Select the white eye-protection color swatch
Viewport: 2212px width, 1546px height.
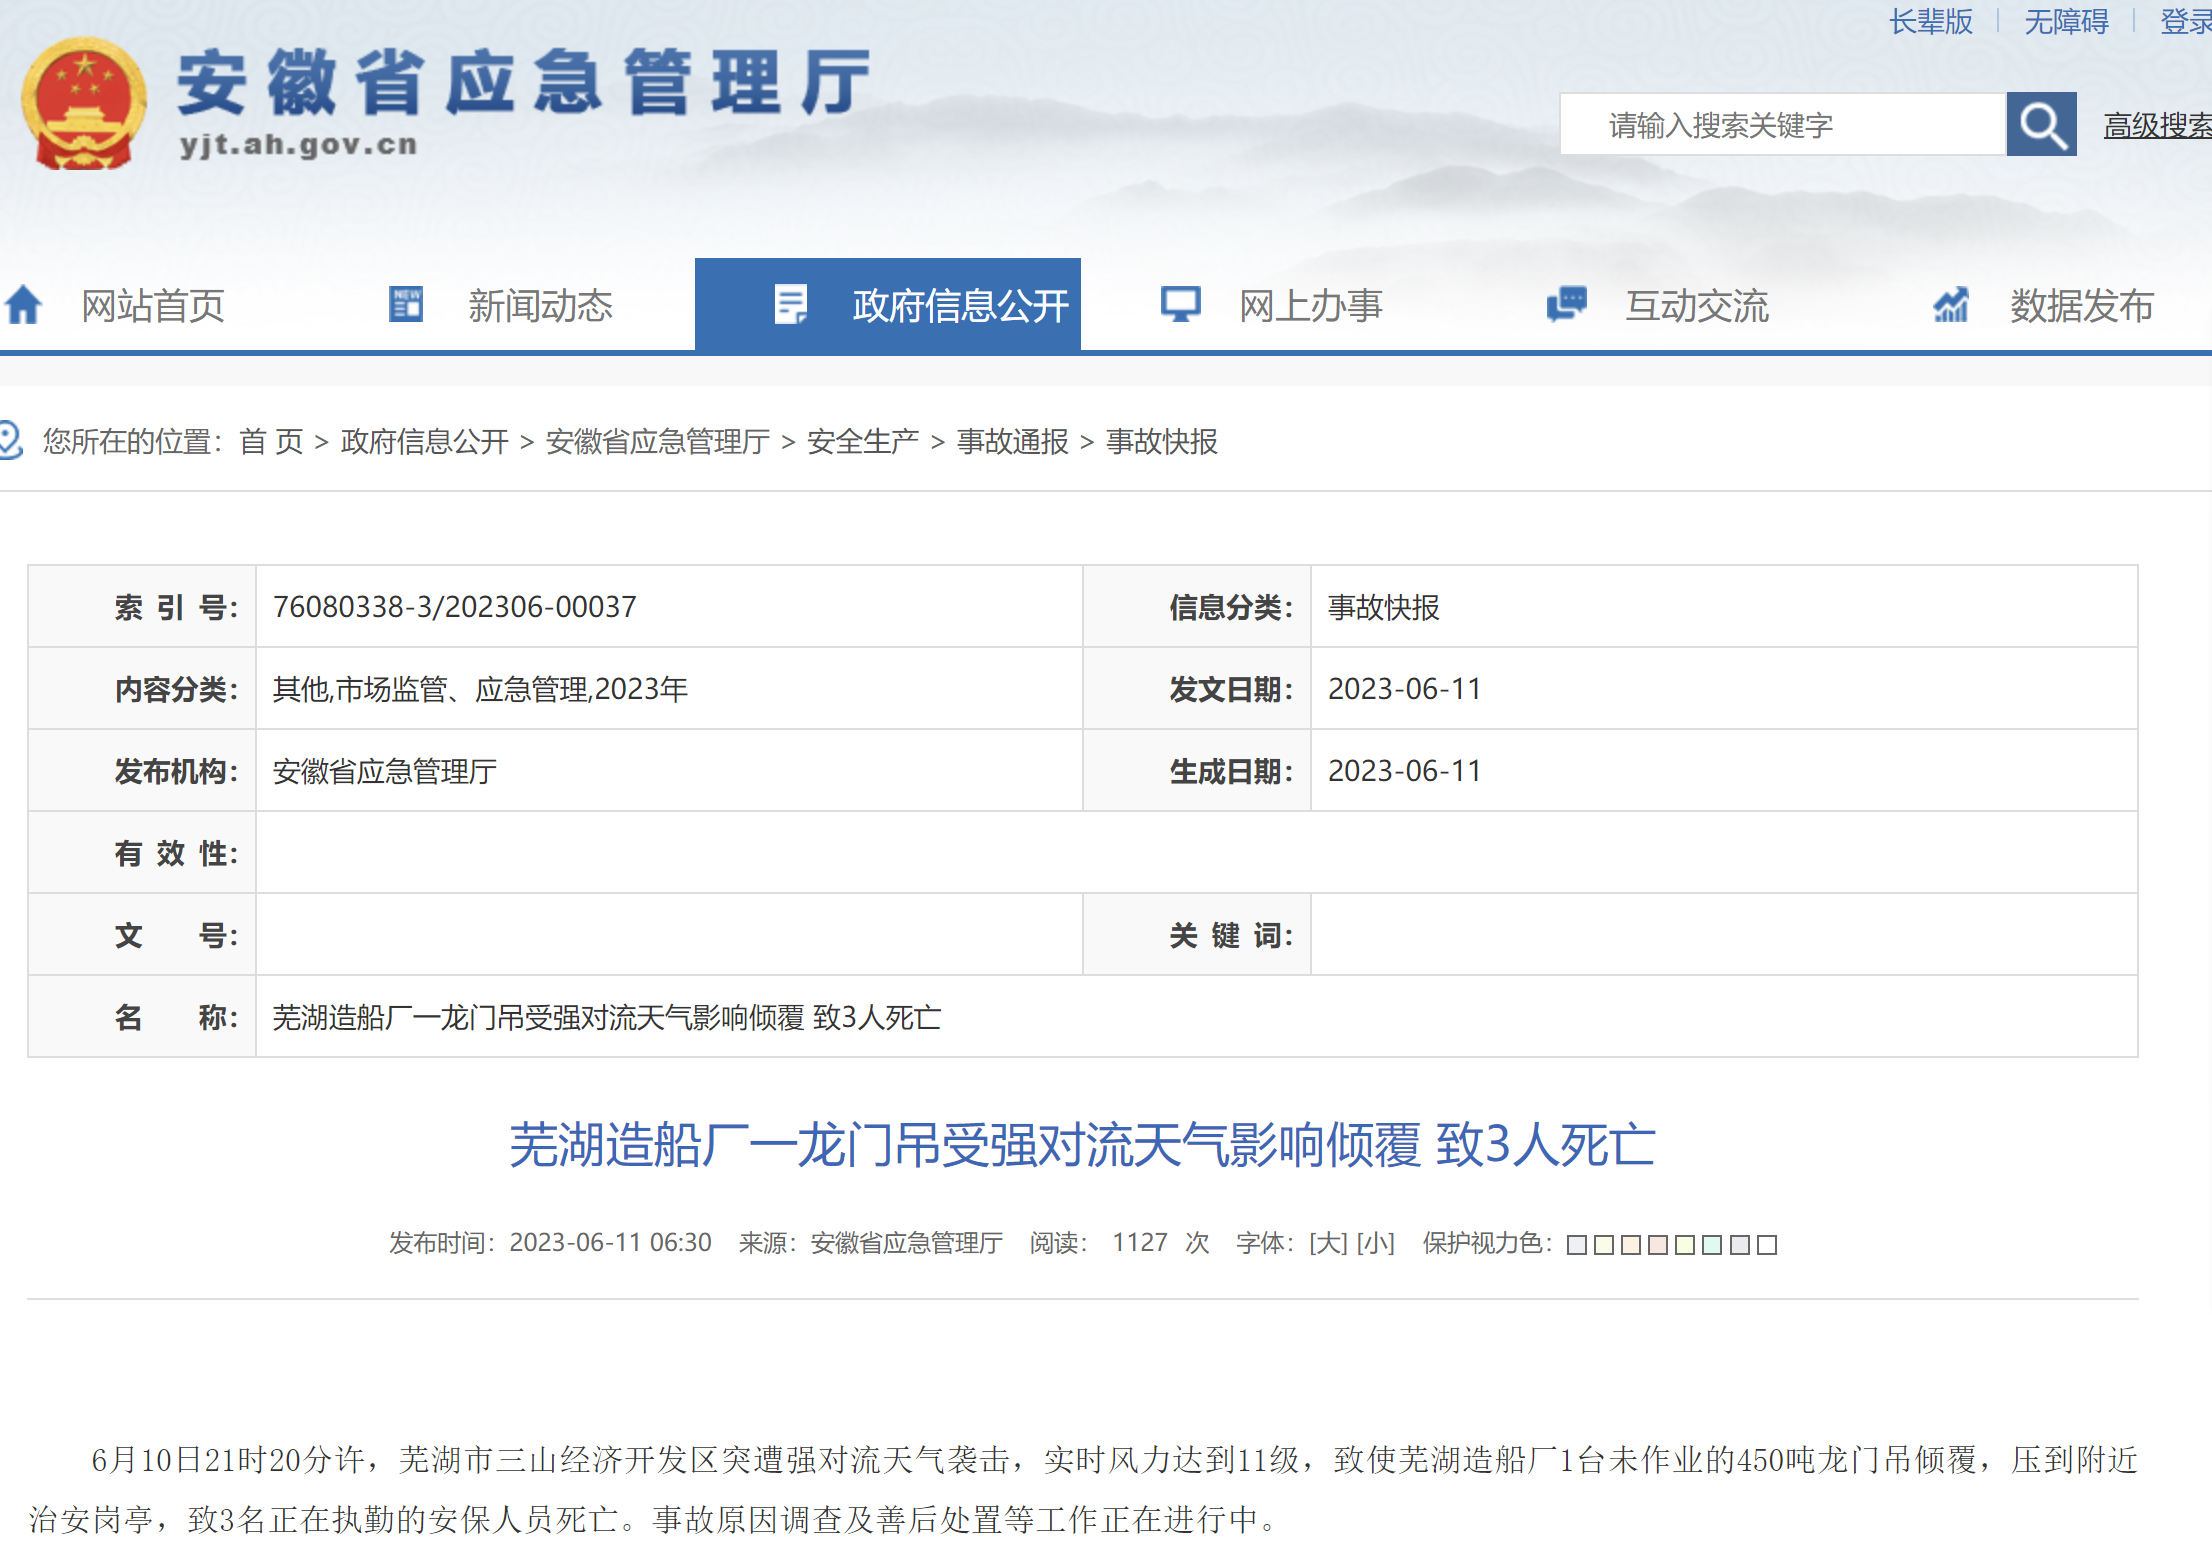coord(1767,1245)
